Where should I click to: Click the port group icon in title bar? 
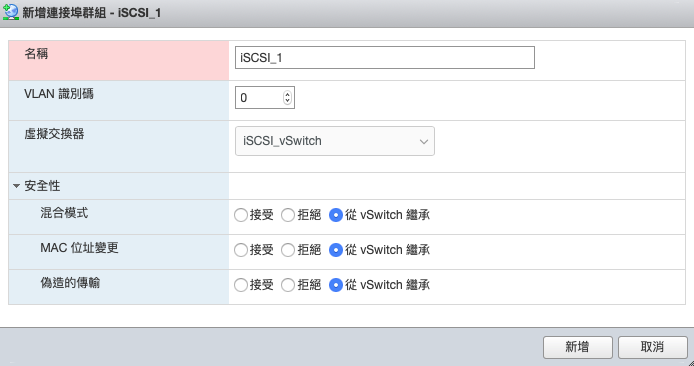click(x=11, y=12)
